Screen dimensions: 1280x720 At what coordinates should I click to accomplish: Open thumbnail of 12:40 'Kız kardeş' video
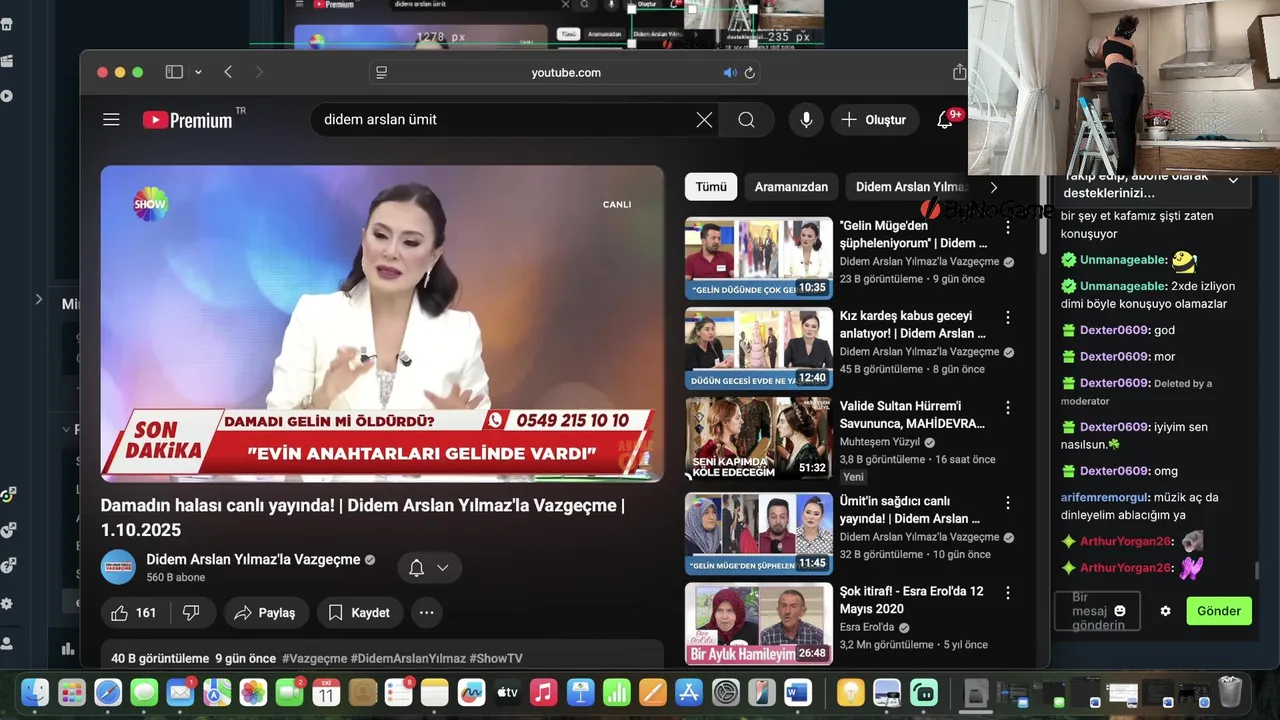click(x=758, y=348)
